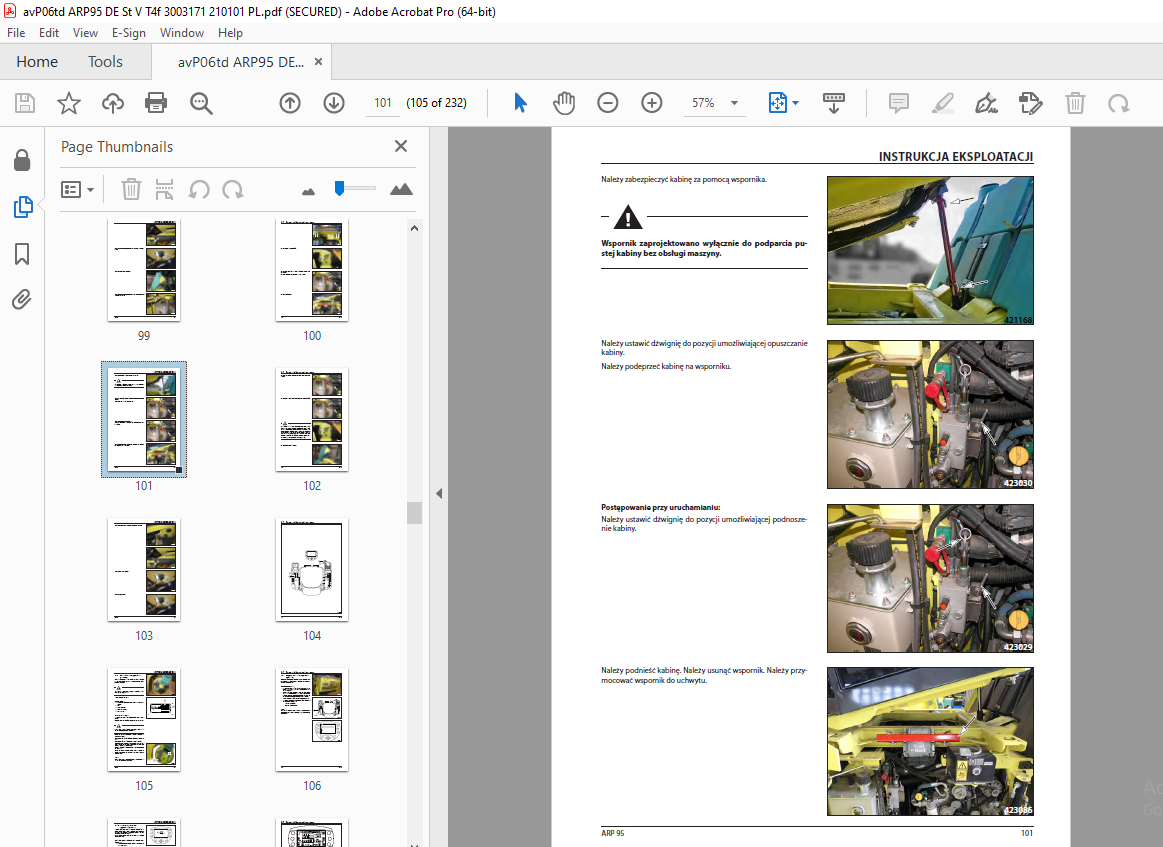Select page 105 thumbnail
This screenshot has height=847, width=1163.
144,719
